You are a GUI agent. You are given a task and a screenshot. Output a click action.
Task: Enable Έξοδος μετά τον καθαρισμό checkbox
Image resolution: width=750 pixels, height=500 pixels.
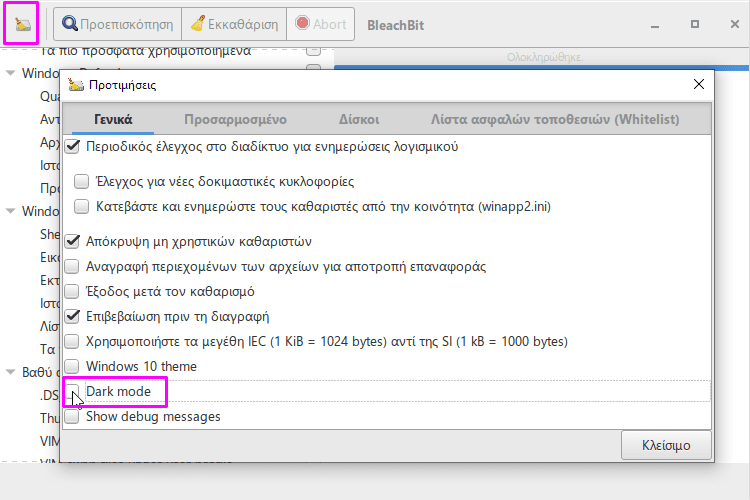[72, 291]
